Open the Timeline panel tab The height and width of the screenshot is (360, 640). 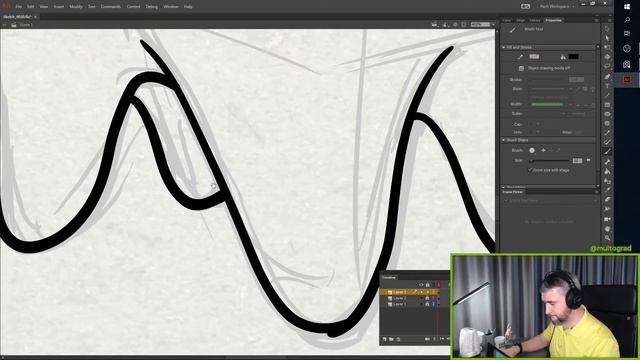coord(389,278)
